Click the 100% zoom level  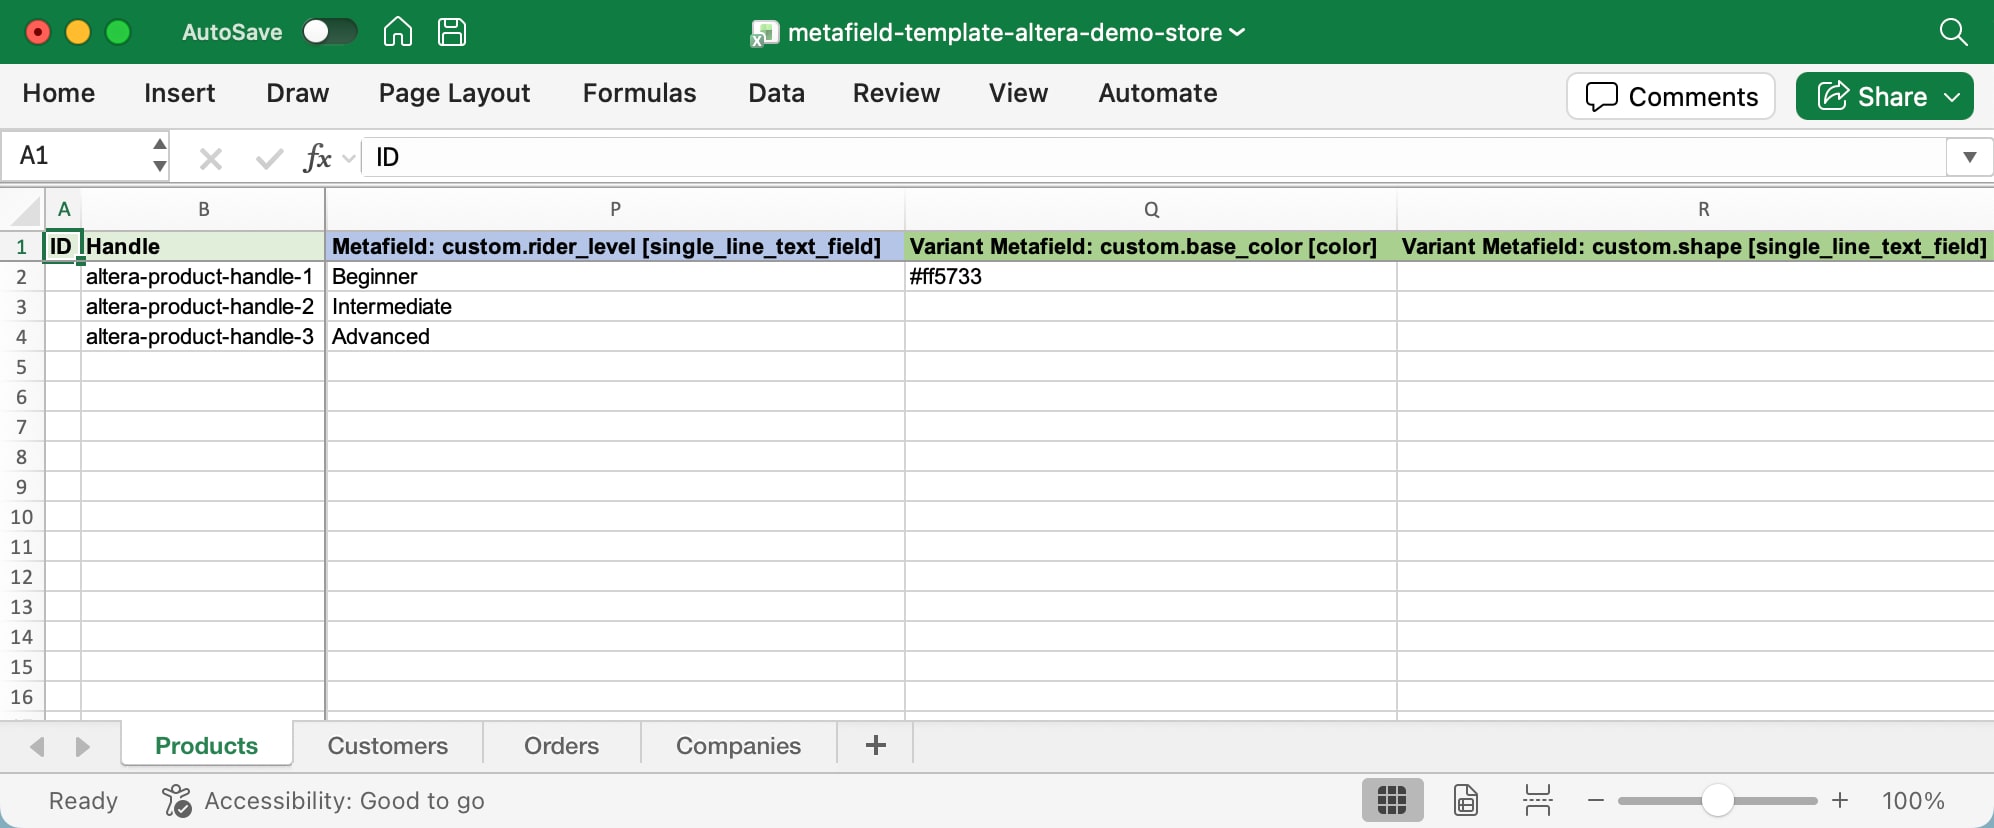[1913, 800]
